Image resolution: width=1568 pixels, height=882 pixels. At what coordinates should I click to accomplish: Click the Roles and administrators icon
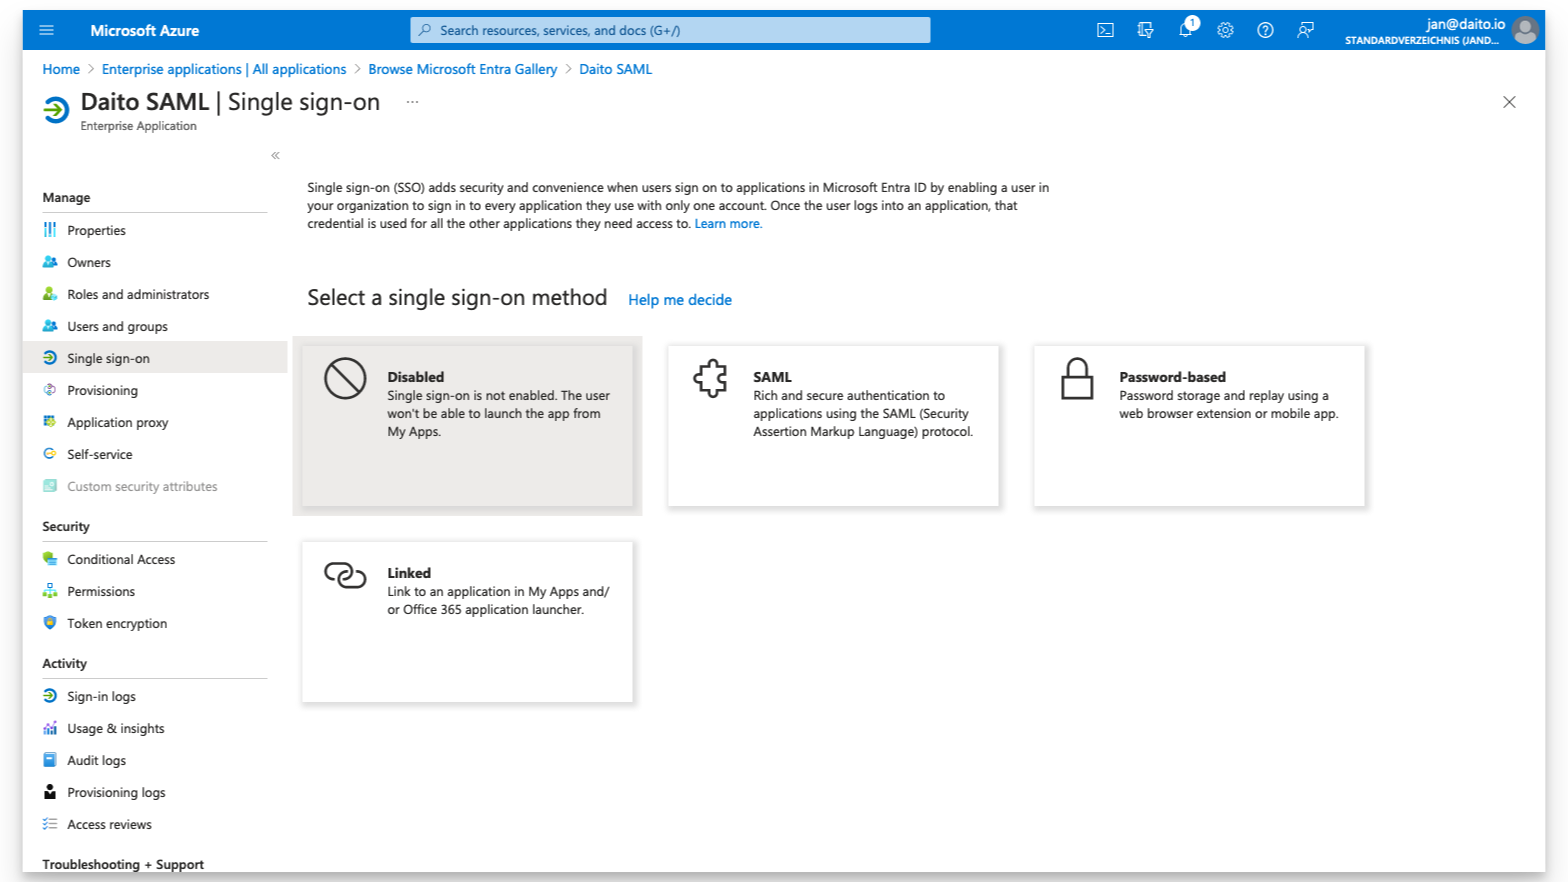(x=50, y=294)
